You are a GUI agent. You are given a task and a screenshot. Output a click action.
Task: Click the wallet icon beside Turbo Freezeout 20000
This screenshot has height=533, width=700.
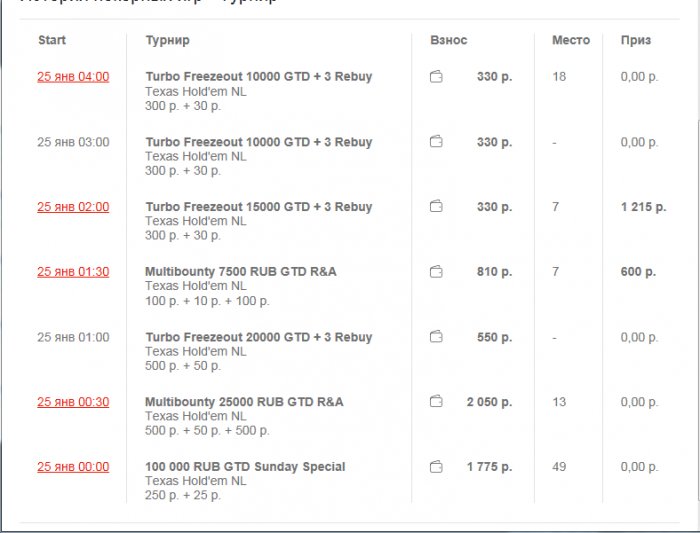click(x=436, y=337)
